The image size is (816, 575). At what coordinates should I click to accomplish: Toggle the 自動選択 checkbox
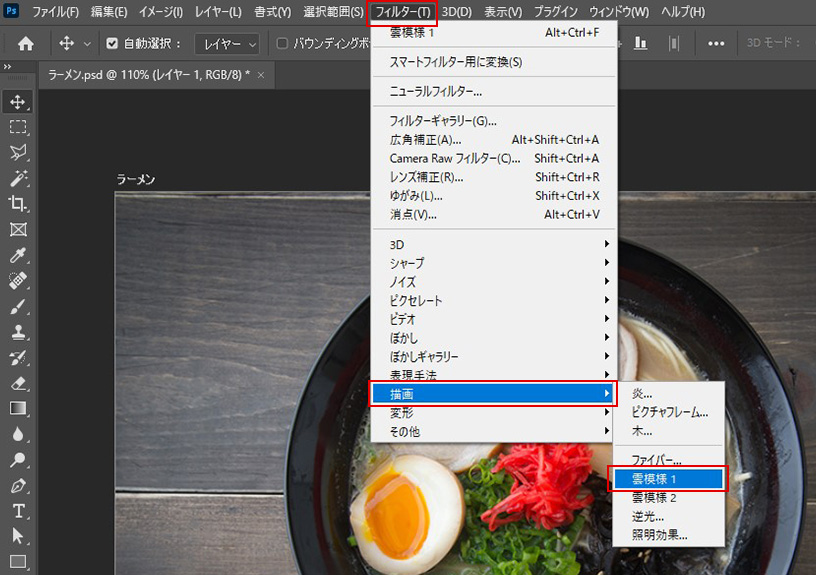(x=112, y=44)
